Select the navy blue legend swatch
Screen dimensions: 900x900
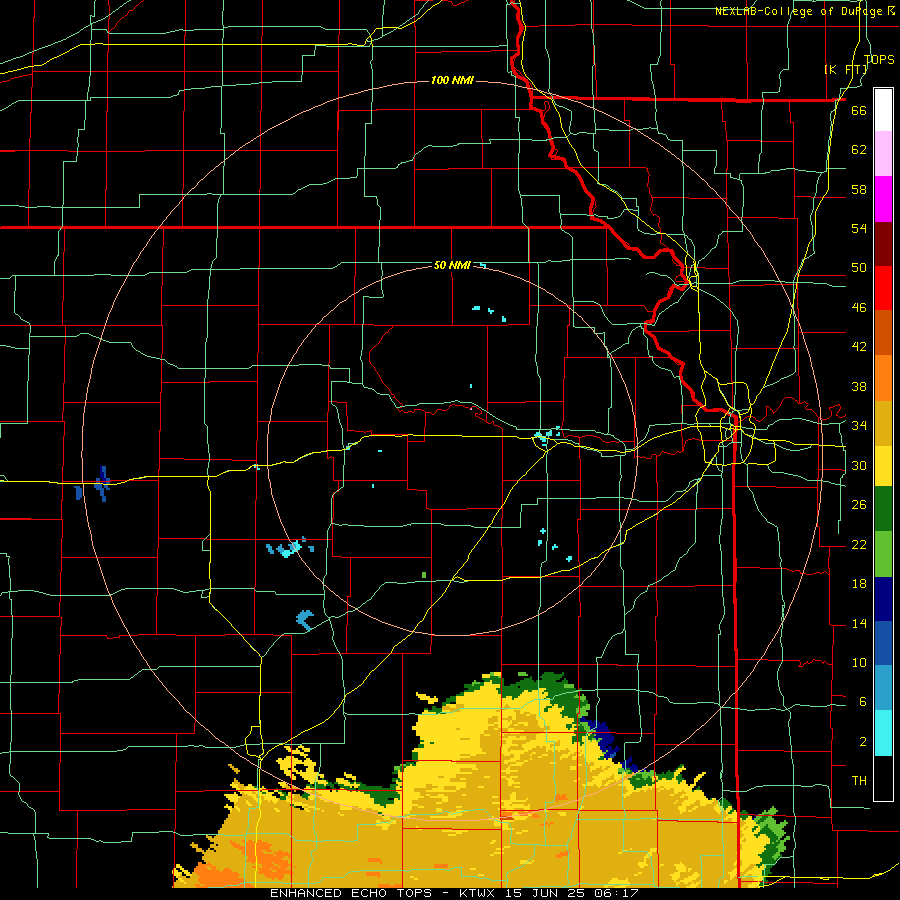[883, 599]
